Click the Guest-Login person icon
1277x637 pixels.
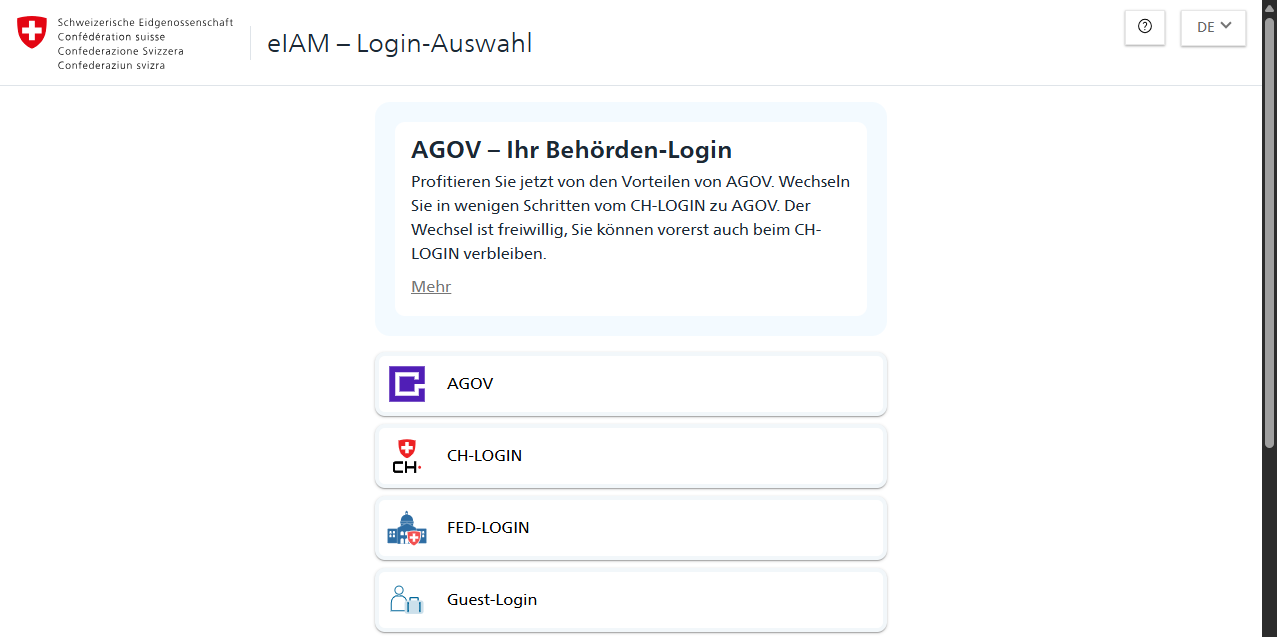coord(407,600)
